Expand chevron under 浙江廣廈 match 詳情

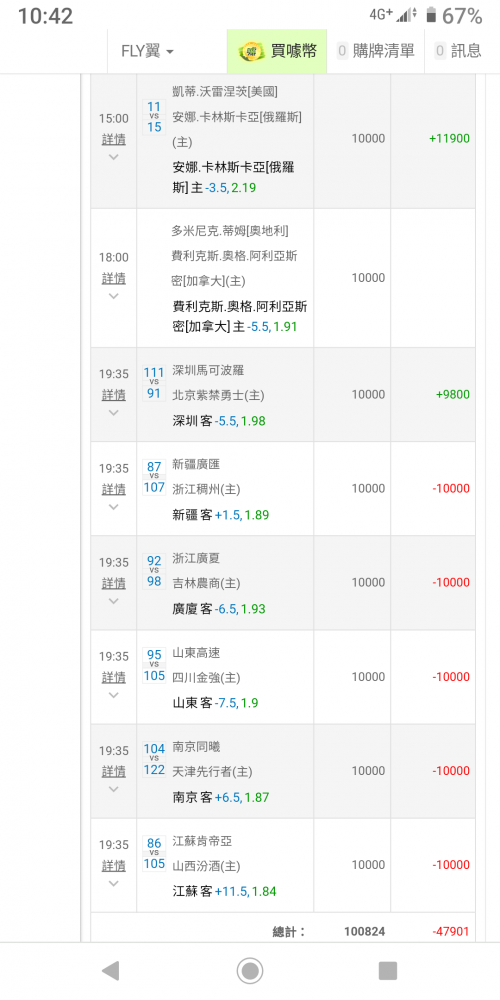tap(114, 601)
